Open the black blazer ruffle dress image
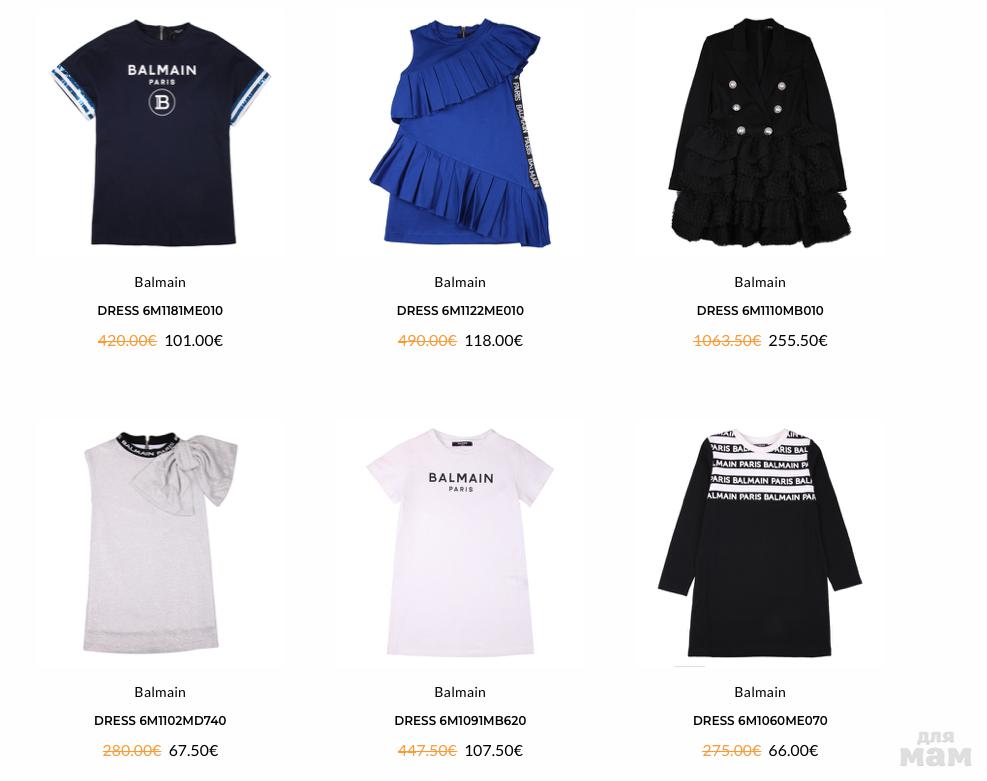 click(760, 133)
